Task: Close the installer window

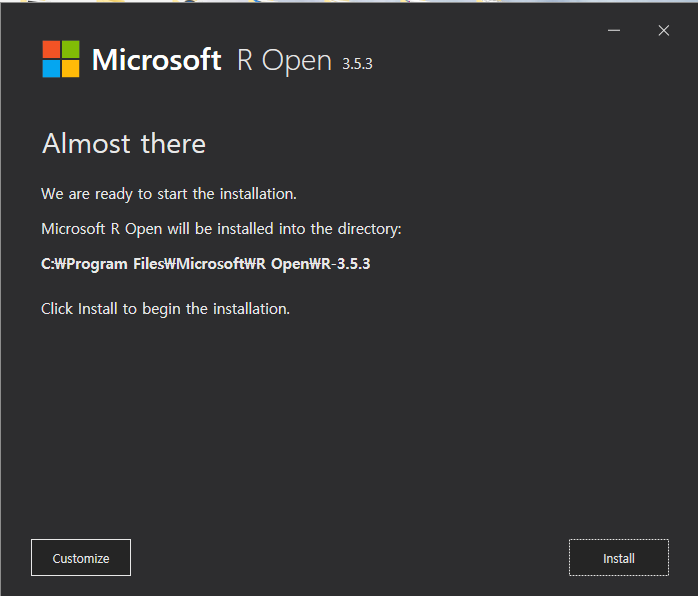Action: 663,30
